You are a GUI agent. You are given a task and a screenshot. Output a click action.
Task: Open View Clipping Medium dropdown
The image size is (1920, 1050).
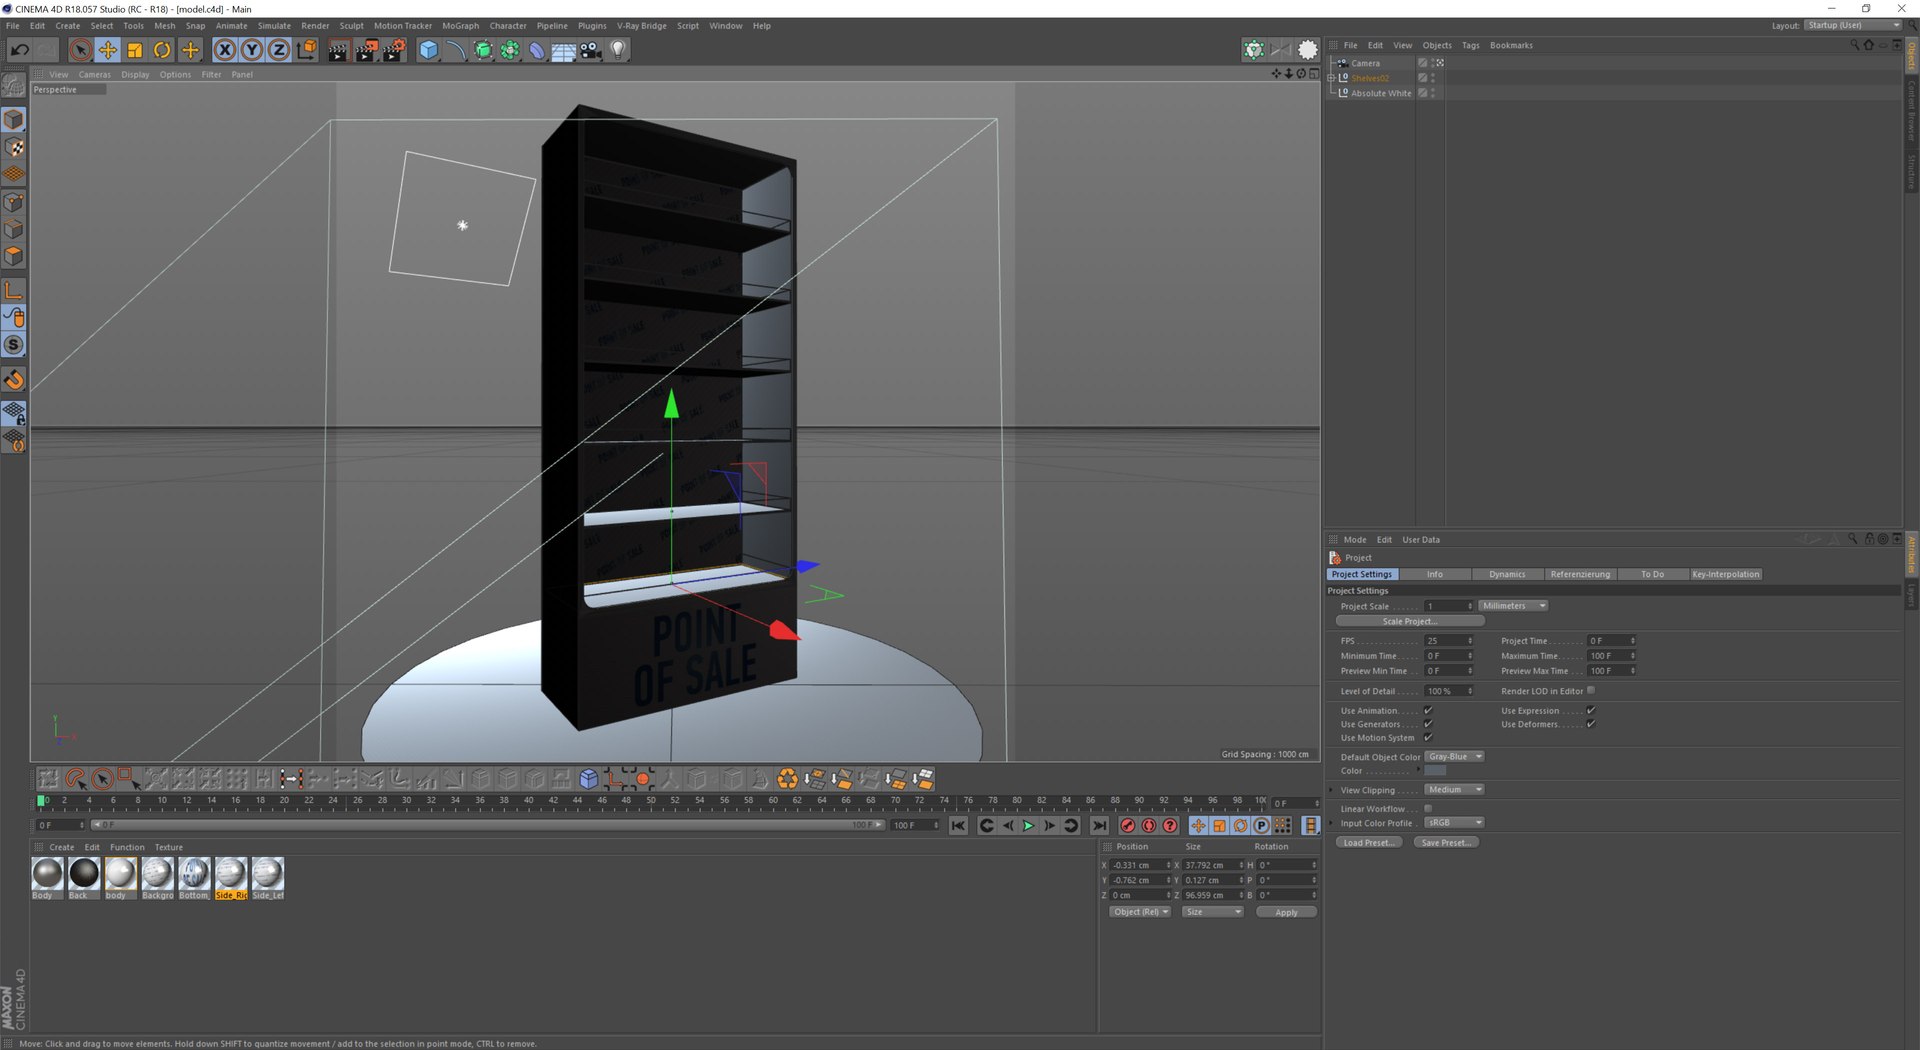coord(1454,790)
